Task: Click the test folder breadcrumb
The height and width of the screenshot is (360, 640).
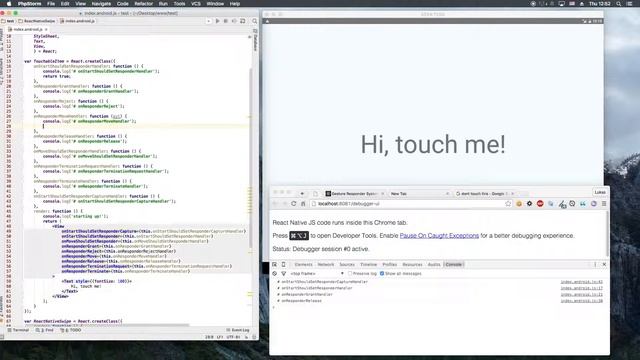Action: click(x=8, y=21)
